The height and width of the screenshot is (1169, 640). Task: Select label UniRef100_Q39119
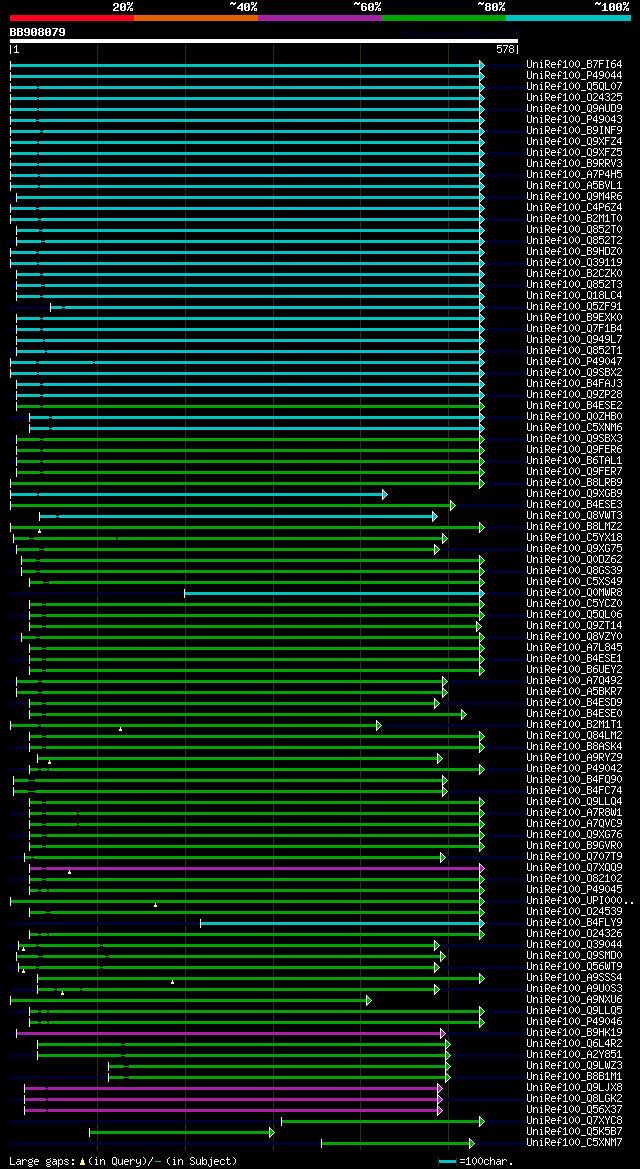point(574,262)
